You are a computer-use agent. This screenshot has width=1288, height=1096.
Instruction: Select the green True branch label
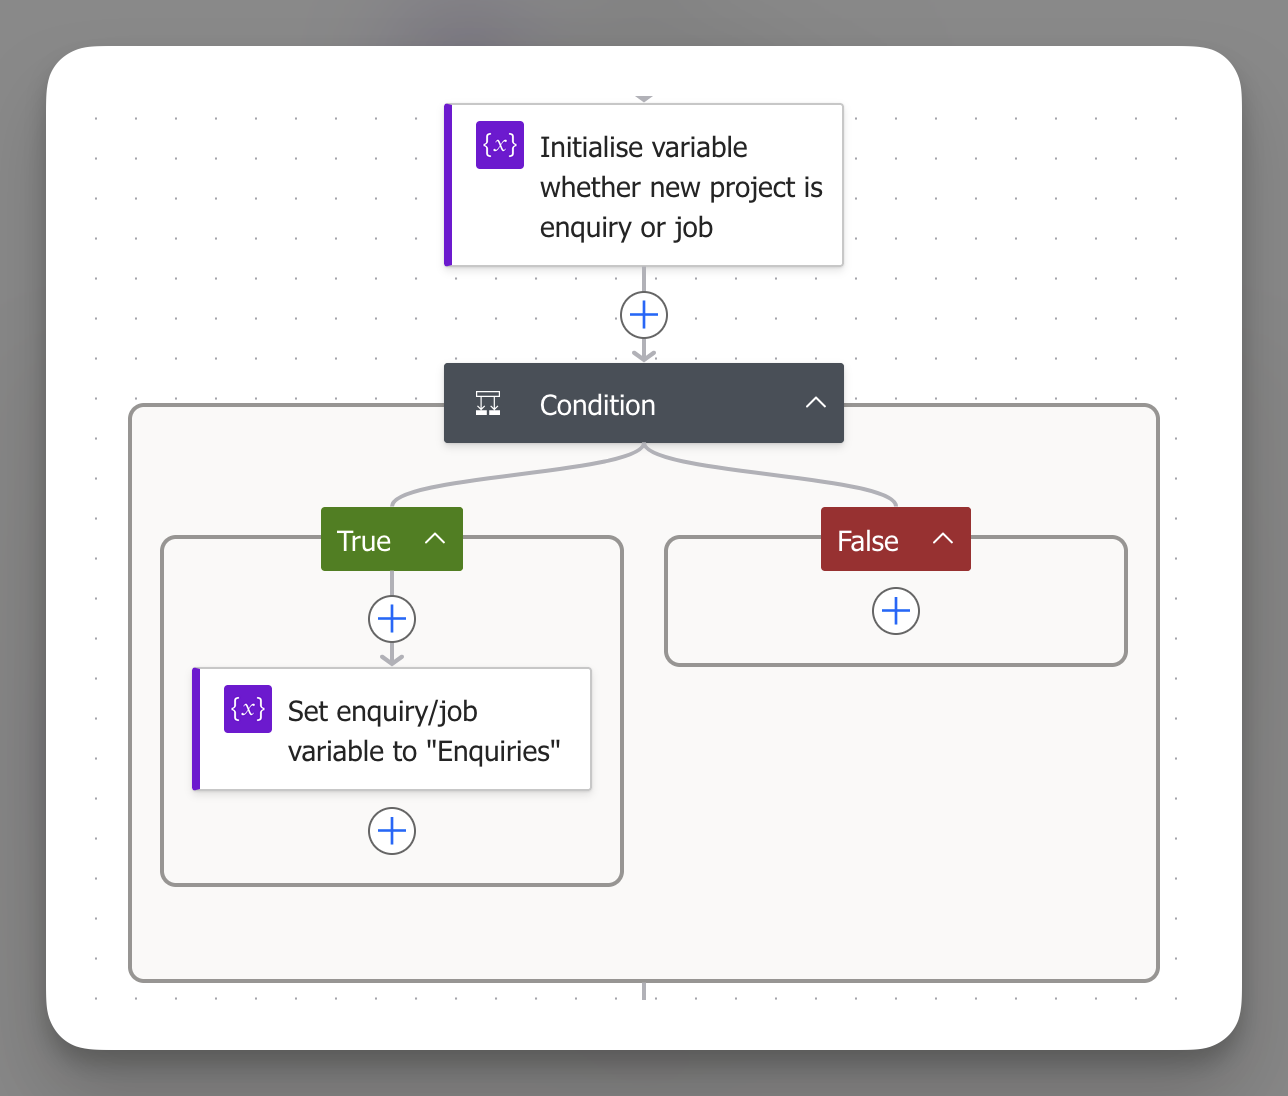click(364, 541)
